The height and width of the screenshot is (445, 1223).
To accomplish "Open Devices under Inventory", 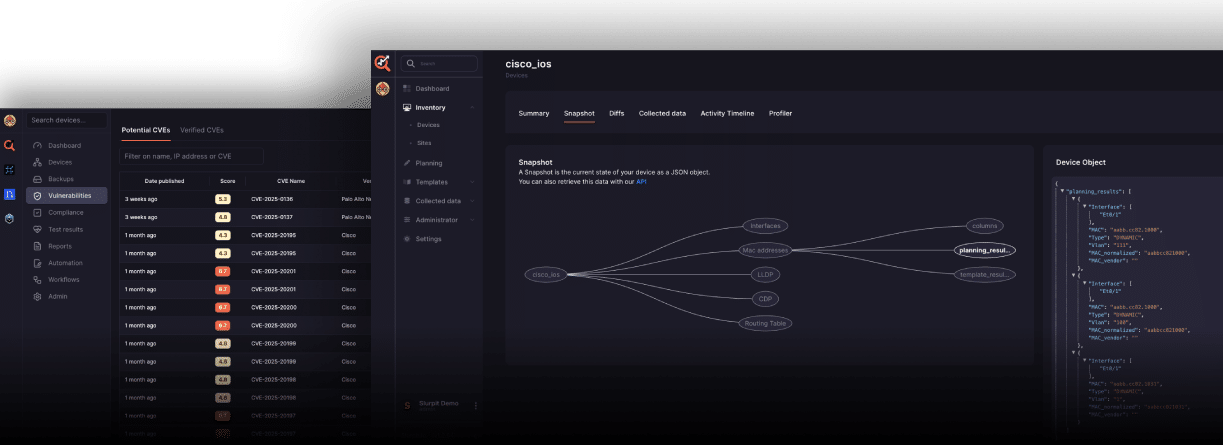I will tap(428, 125).
